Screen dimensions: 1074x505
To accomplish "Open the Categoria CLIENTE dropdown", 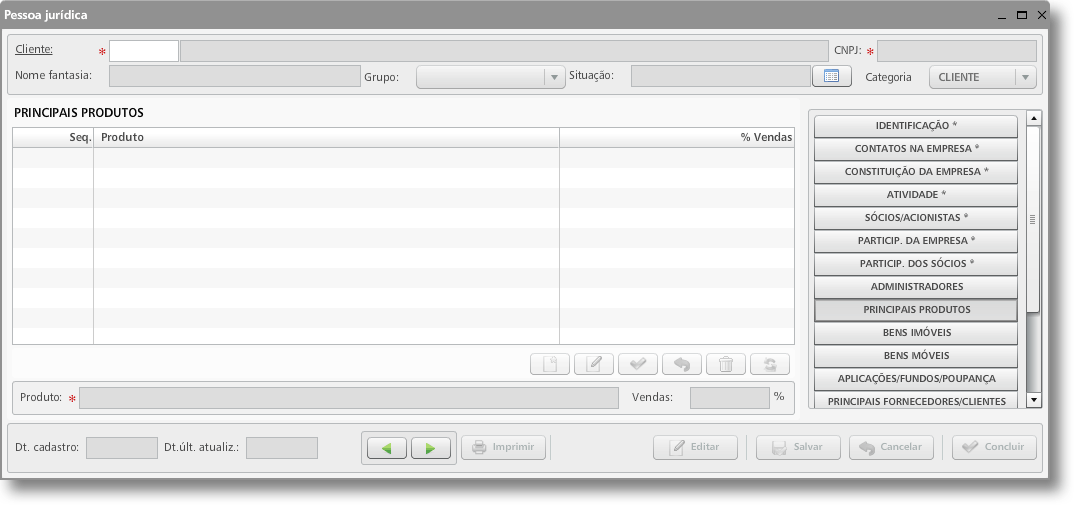I will pos(982,77).
